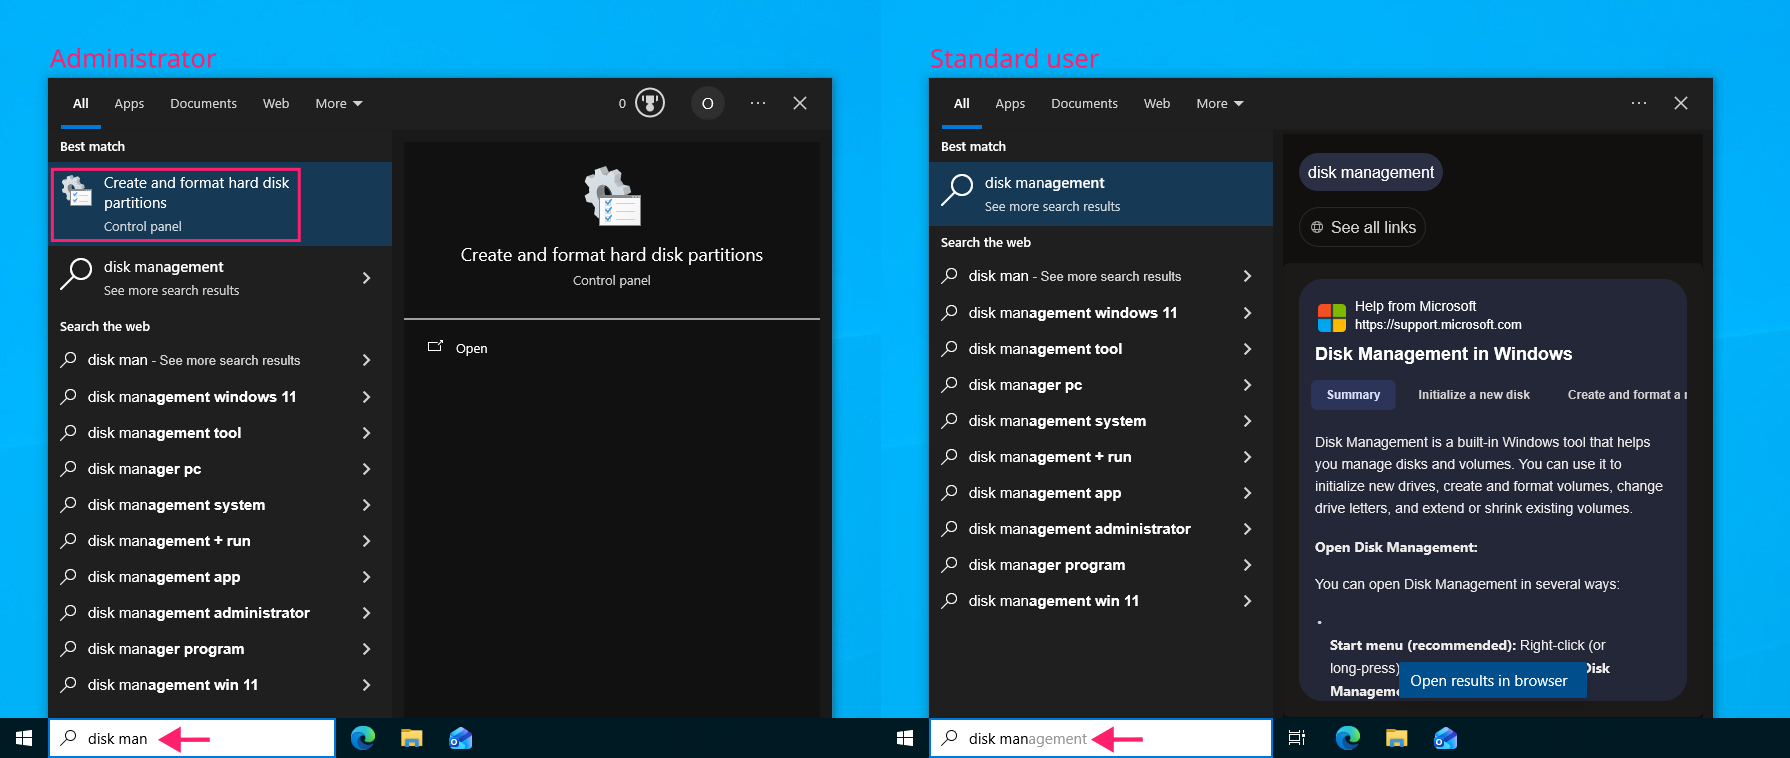1790x758 pixels.
Task: Open File Explorer on the Administrator taskbar
Action: point(411,738)
